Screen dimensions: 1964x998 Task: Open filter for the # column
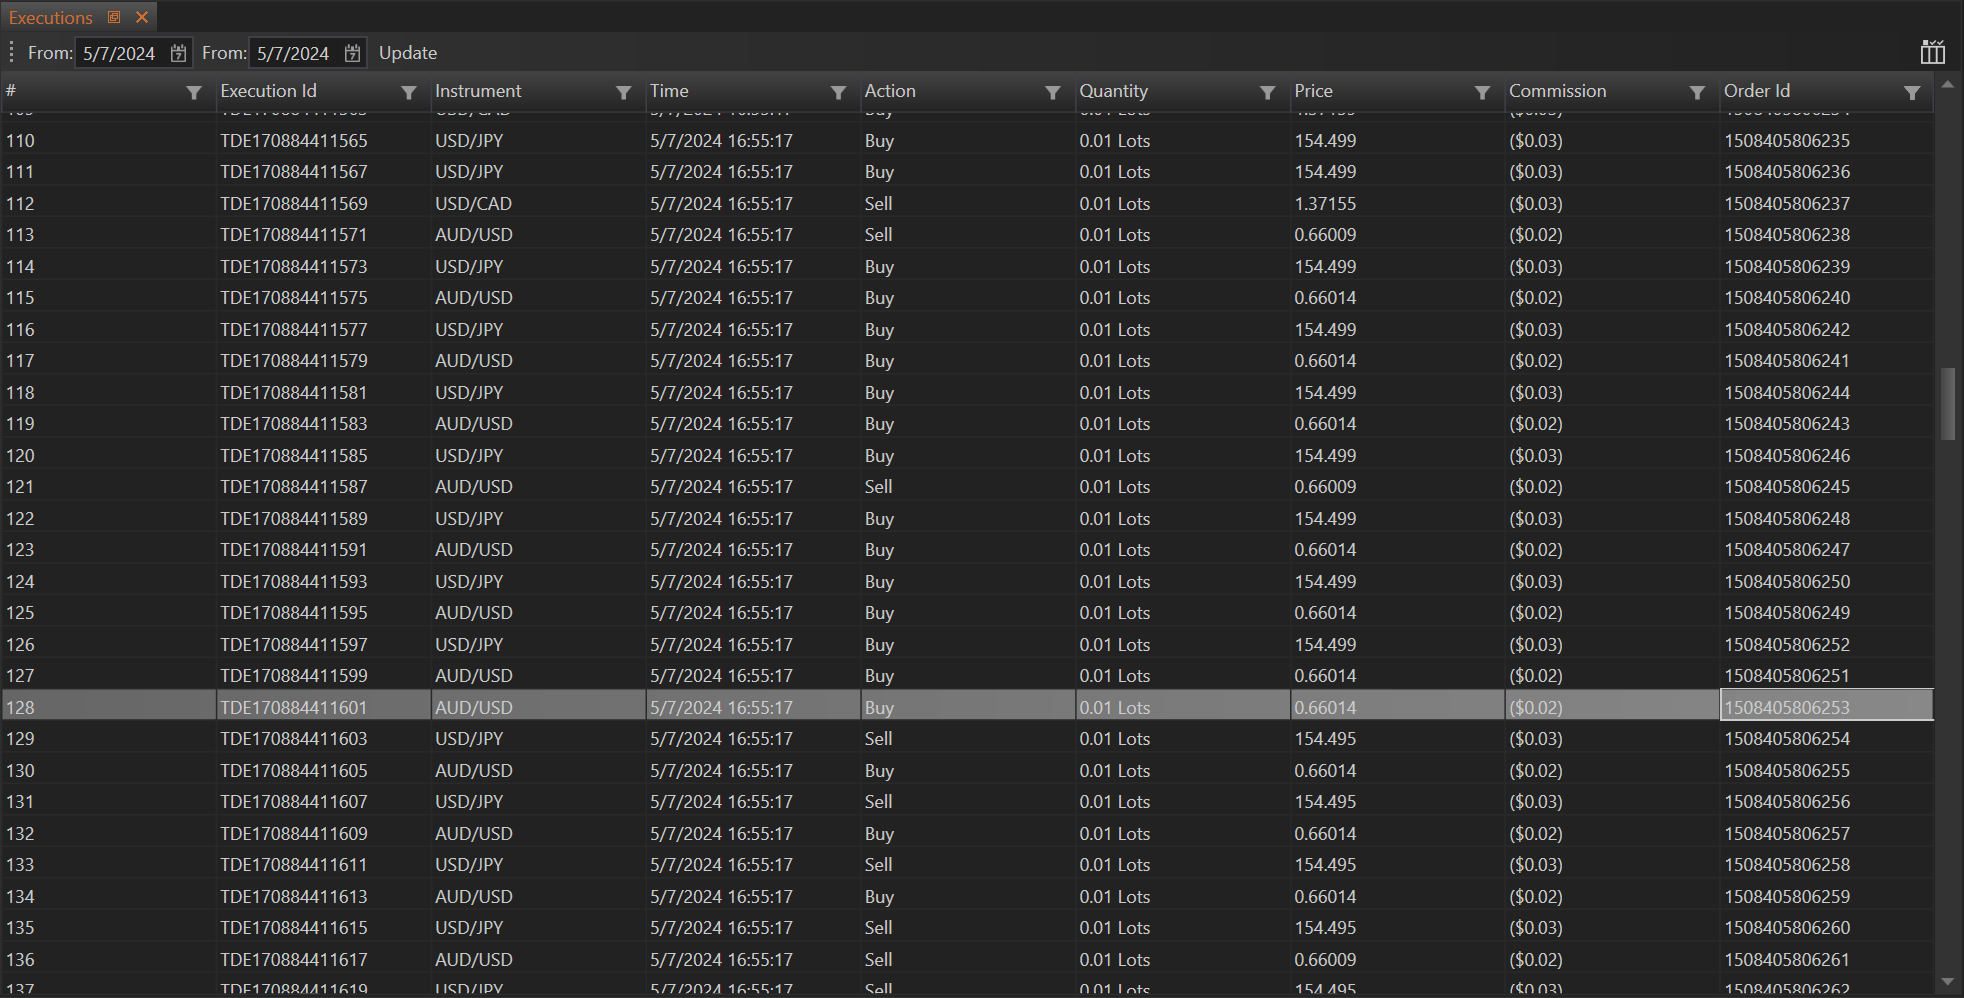[x=194, y=93]
